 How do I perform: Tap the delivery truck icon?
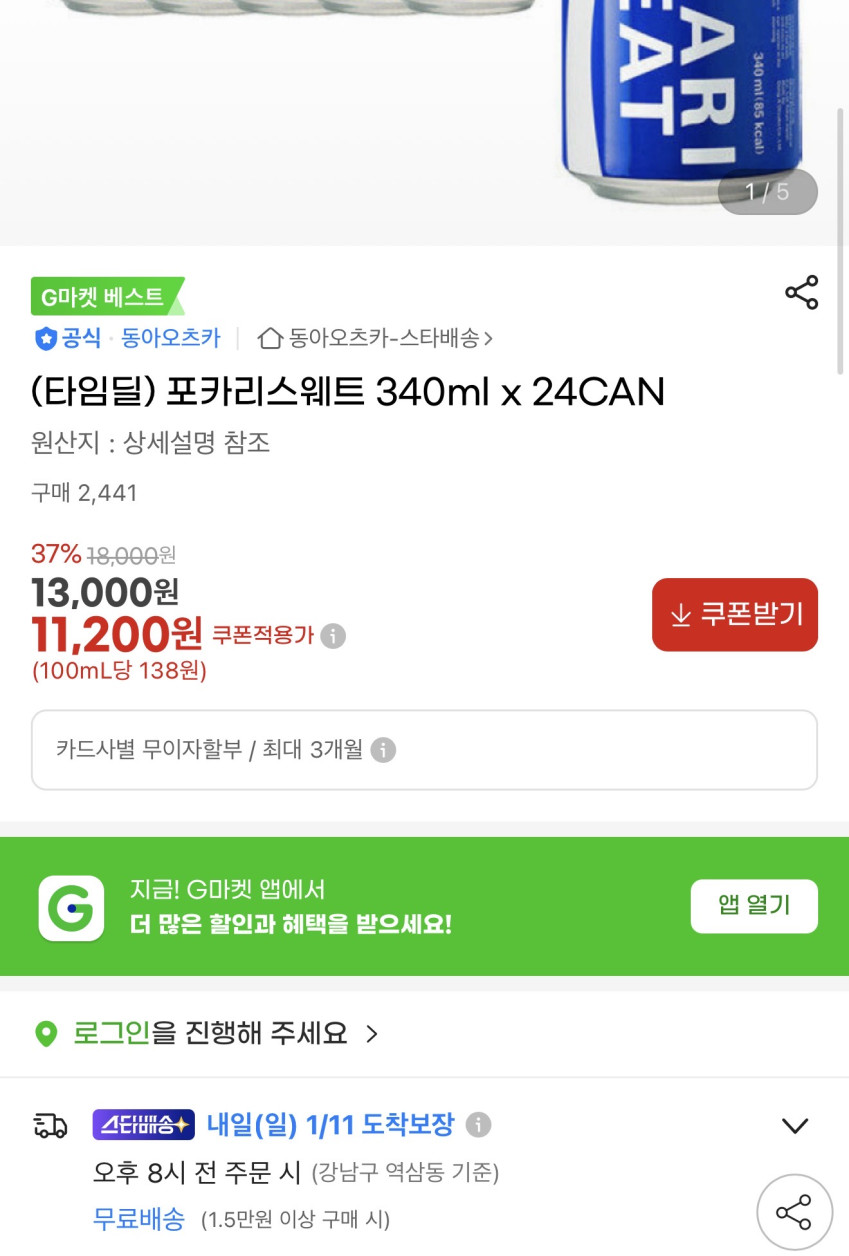click(50, 1126)
